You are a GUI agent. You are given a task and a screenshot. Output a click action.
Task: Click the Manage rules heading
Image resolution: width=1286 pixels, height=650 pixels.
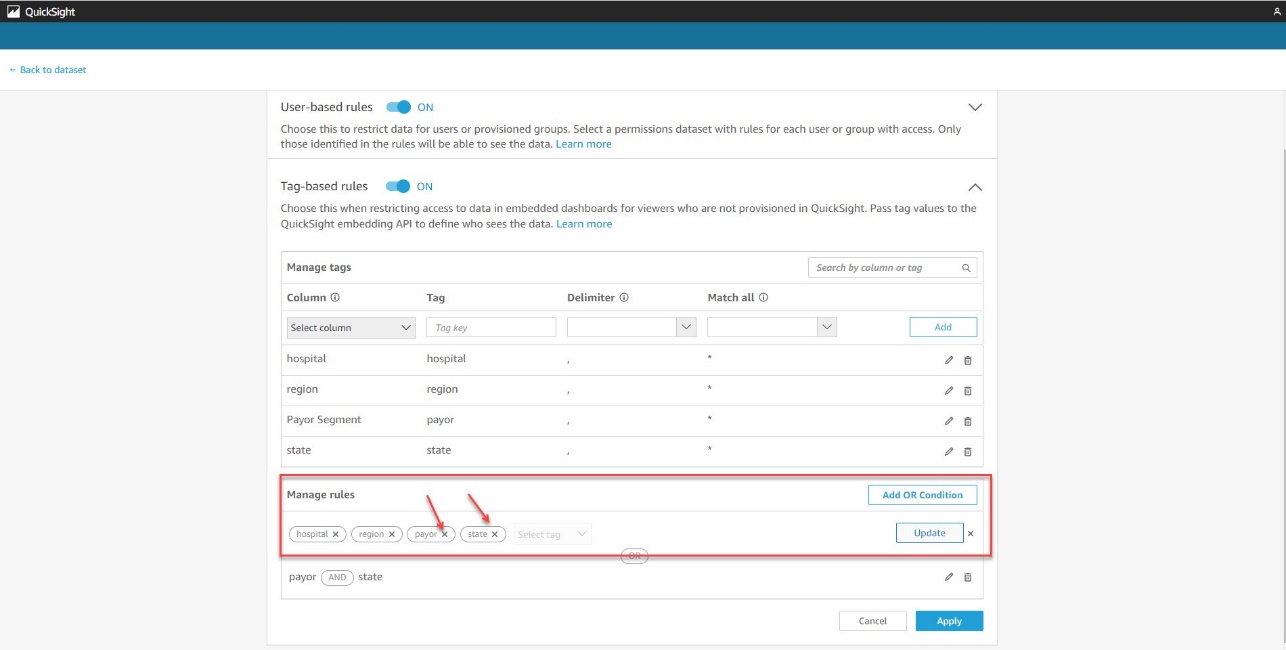321,495
